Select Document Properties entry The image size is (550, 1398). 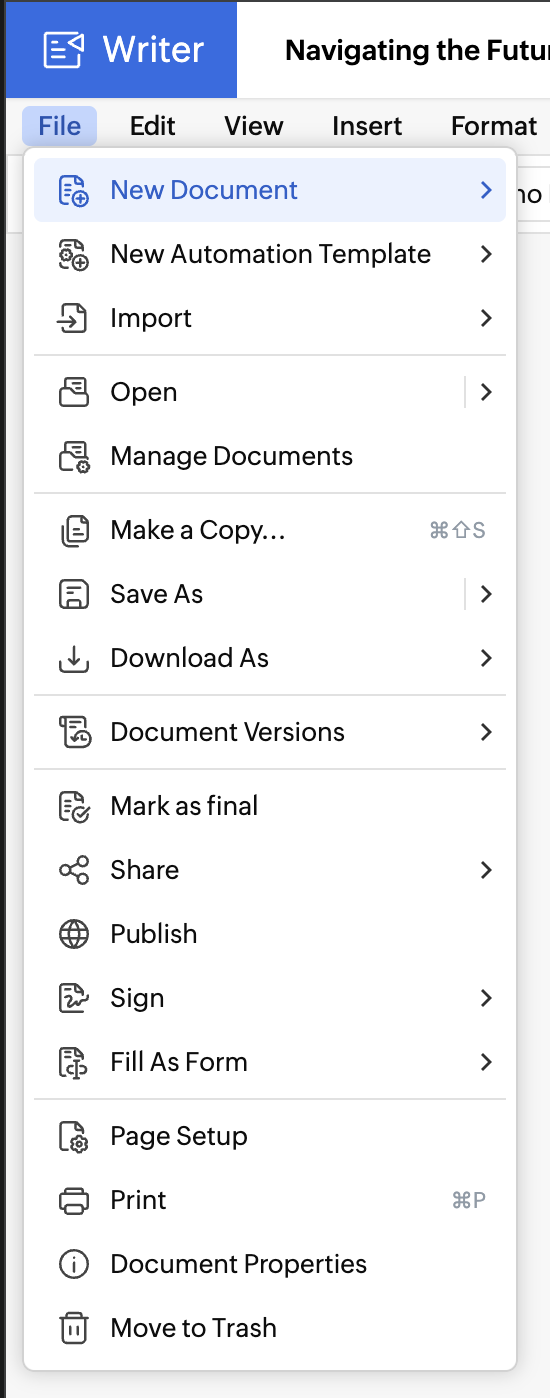click(270, 1264)
